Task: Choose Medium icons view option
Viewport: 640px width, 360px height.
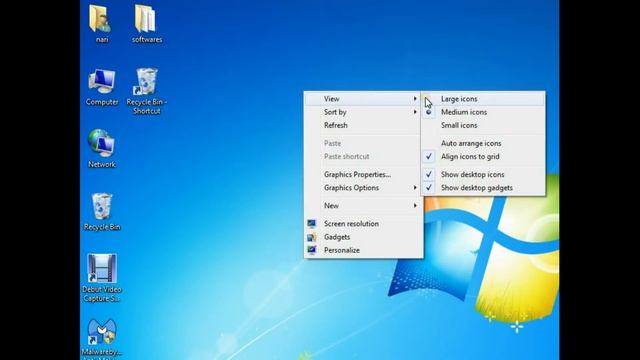Action: [x=483, y=112]
